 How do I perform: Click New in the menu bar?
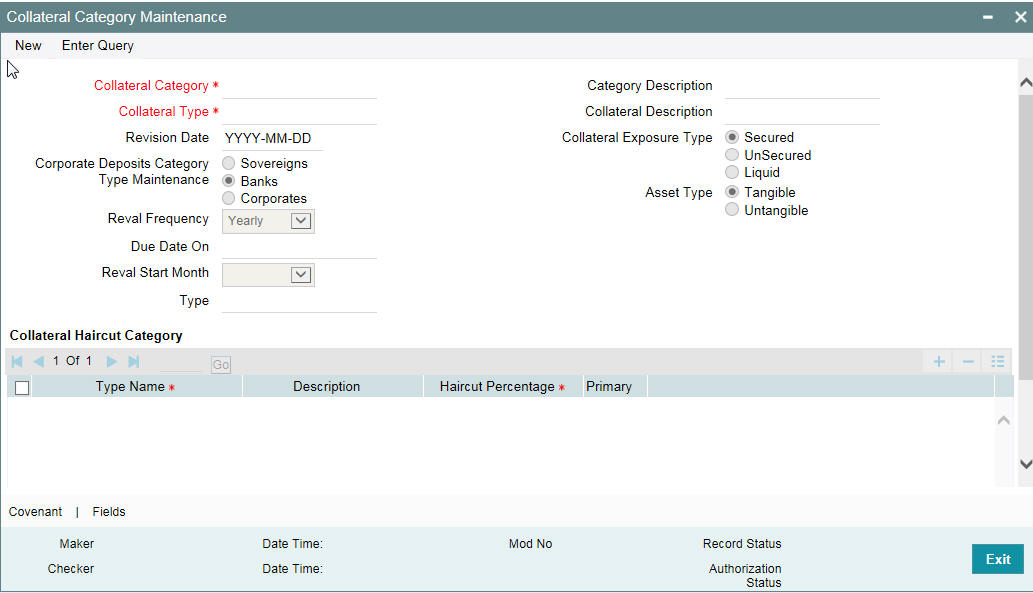pyautogui.click(x=28, y=45)
